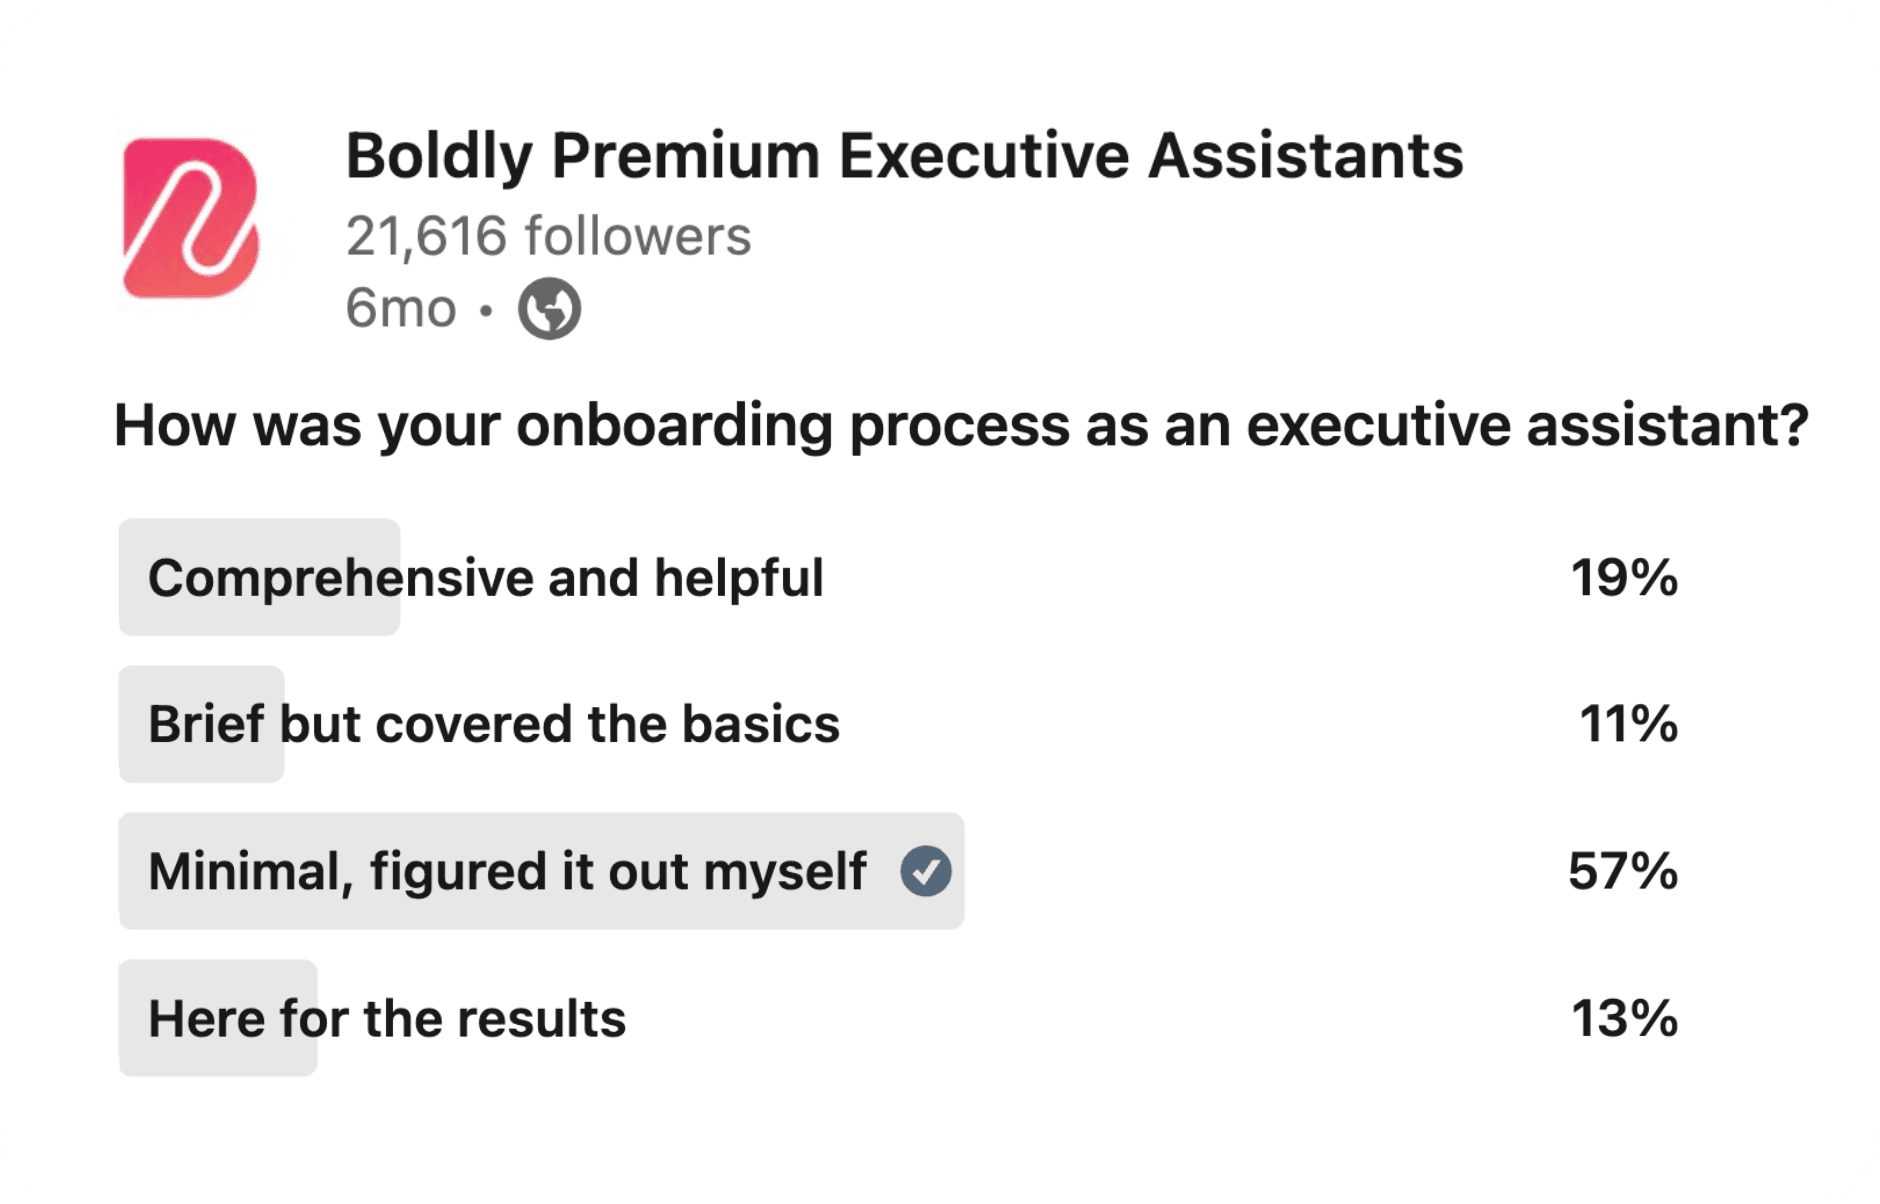
Task: Click the 19% result percentage
Action: pyautogui.click(x=1623, y=578)
